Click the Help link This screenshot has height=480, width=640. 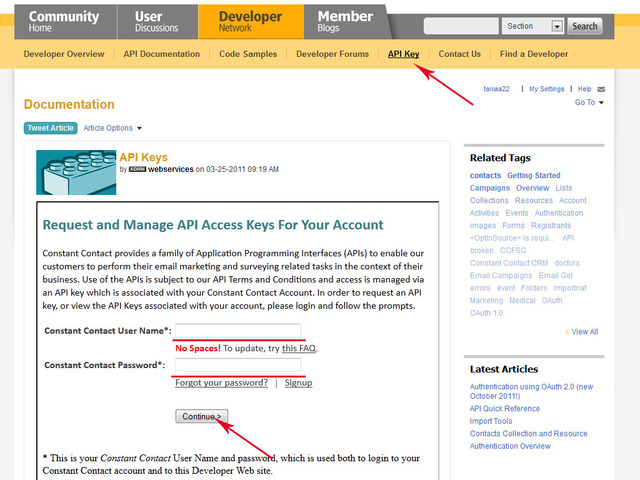coord(584,89)
